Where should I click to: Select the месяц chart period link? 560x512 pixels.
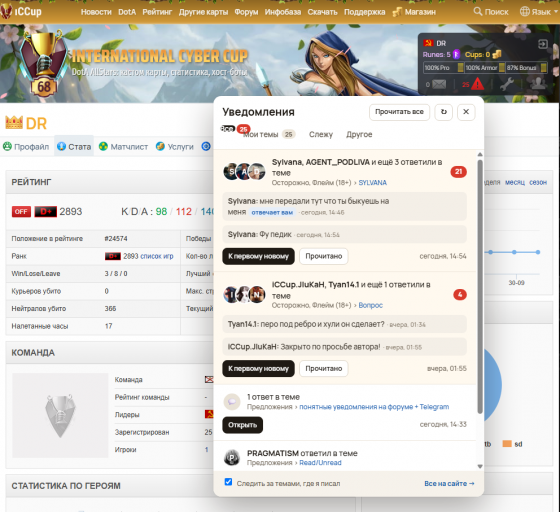(515, 182)
